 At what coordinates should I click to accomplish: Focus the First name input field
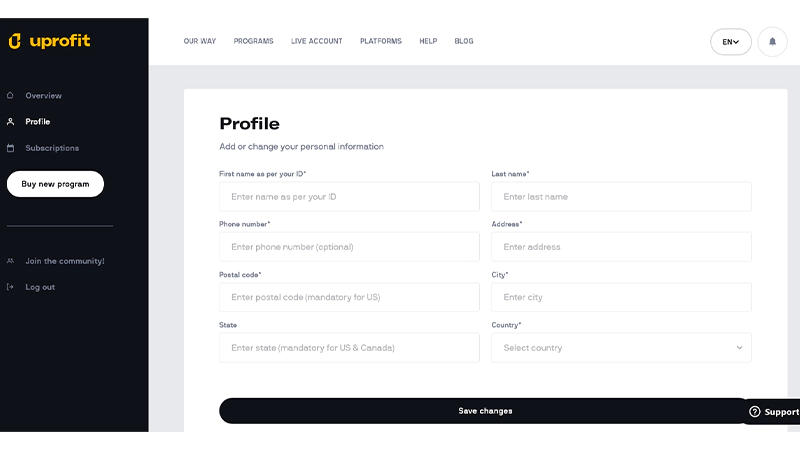(x=349, y=197)
